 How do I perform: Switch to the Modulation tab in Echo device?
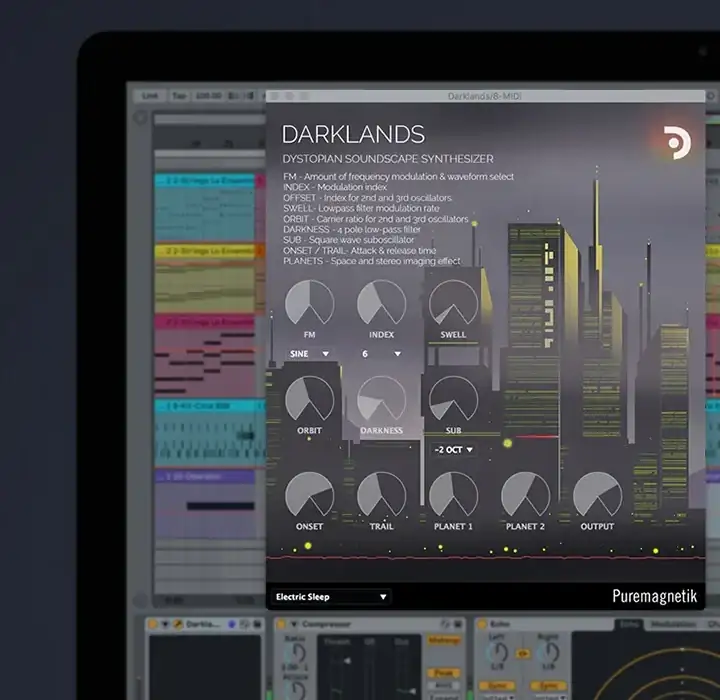coord(673,624)
